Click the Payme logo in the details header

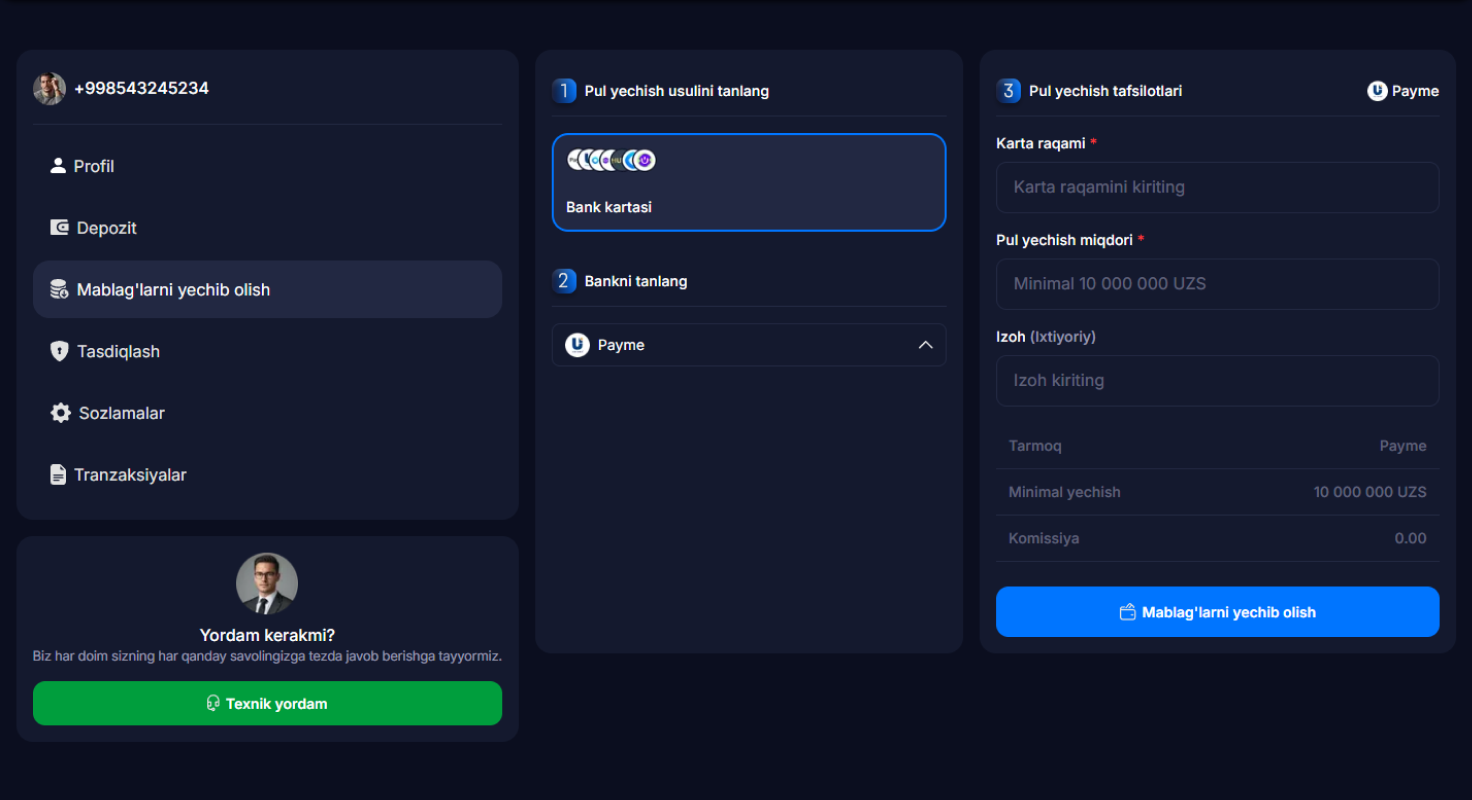(1377, 91)
